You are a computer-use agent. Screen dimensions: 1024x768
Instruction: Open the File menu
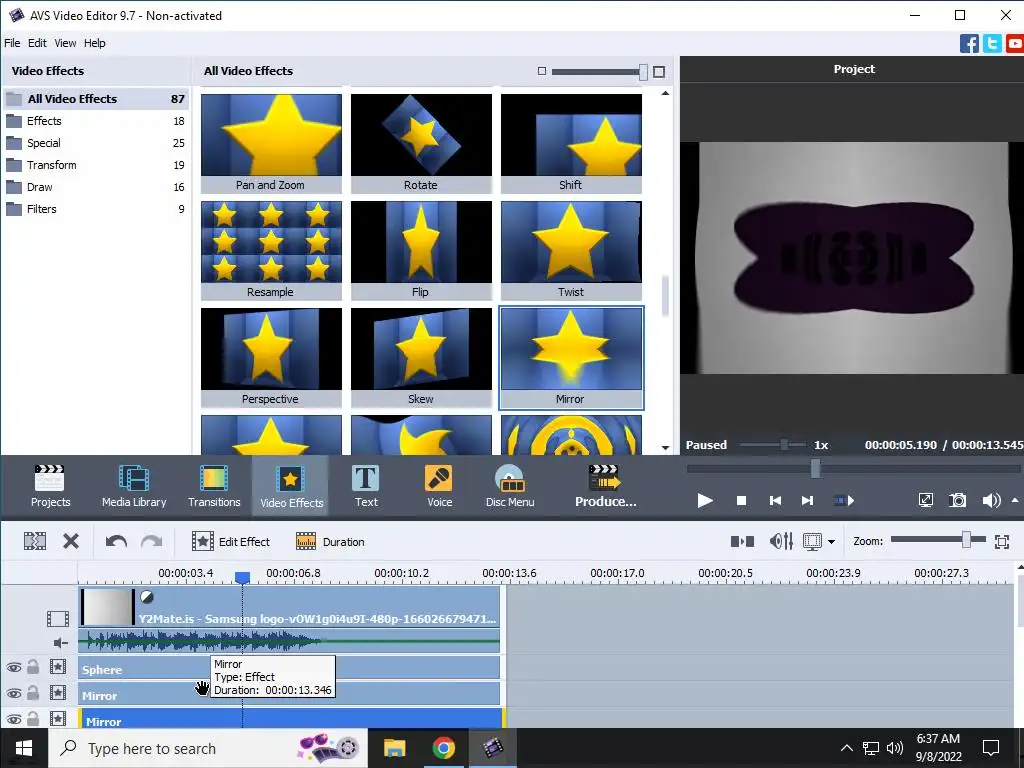coord(12,43)
